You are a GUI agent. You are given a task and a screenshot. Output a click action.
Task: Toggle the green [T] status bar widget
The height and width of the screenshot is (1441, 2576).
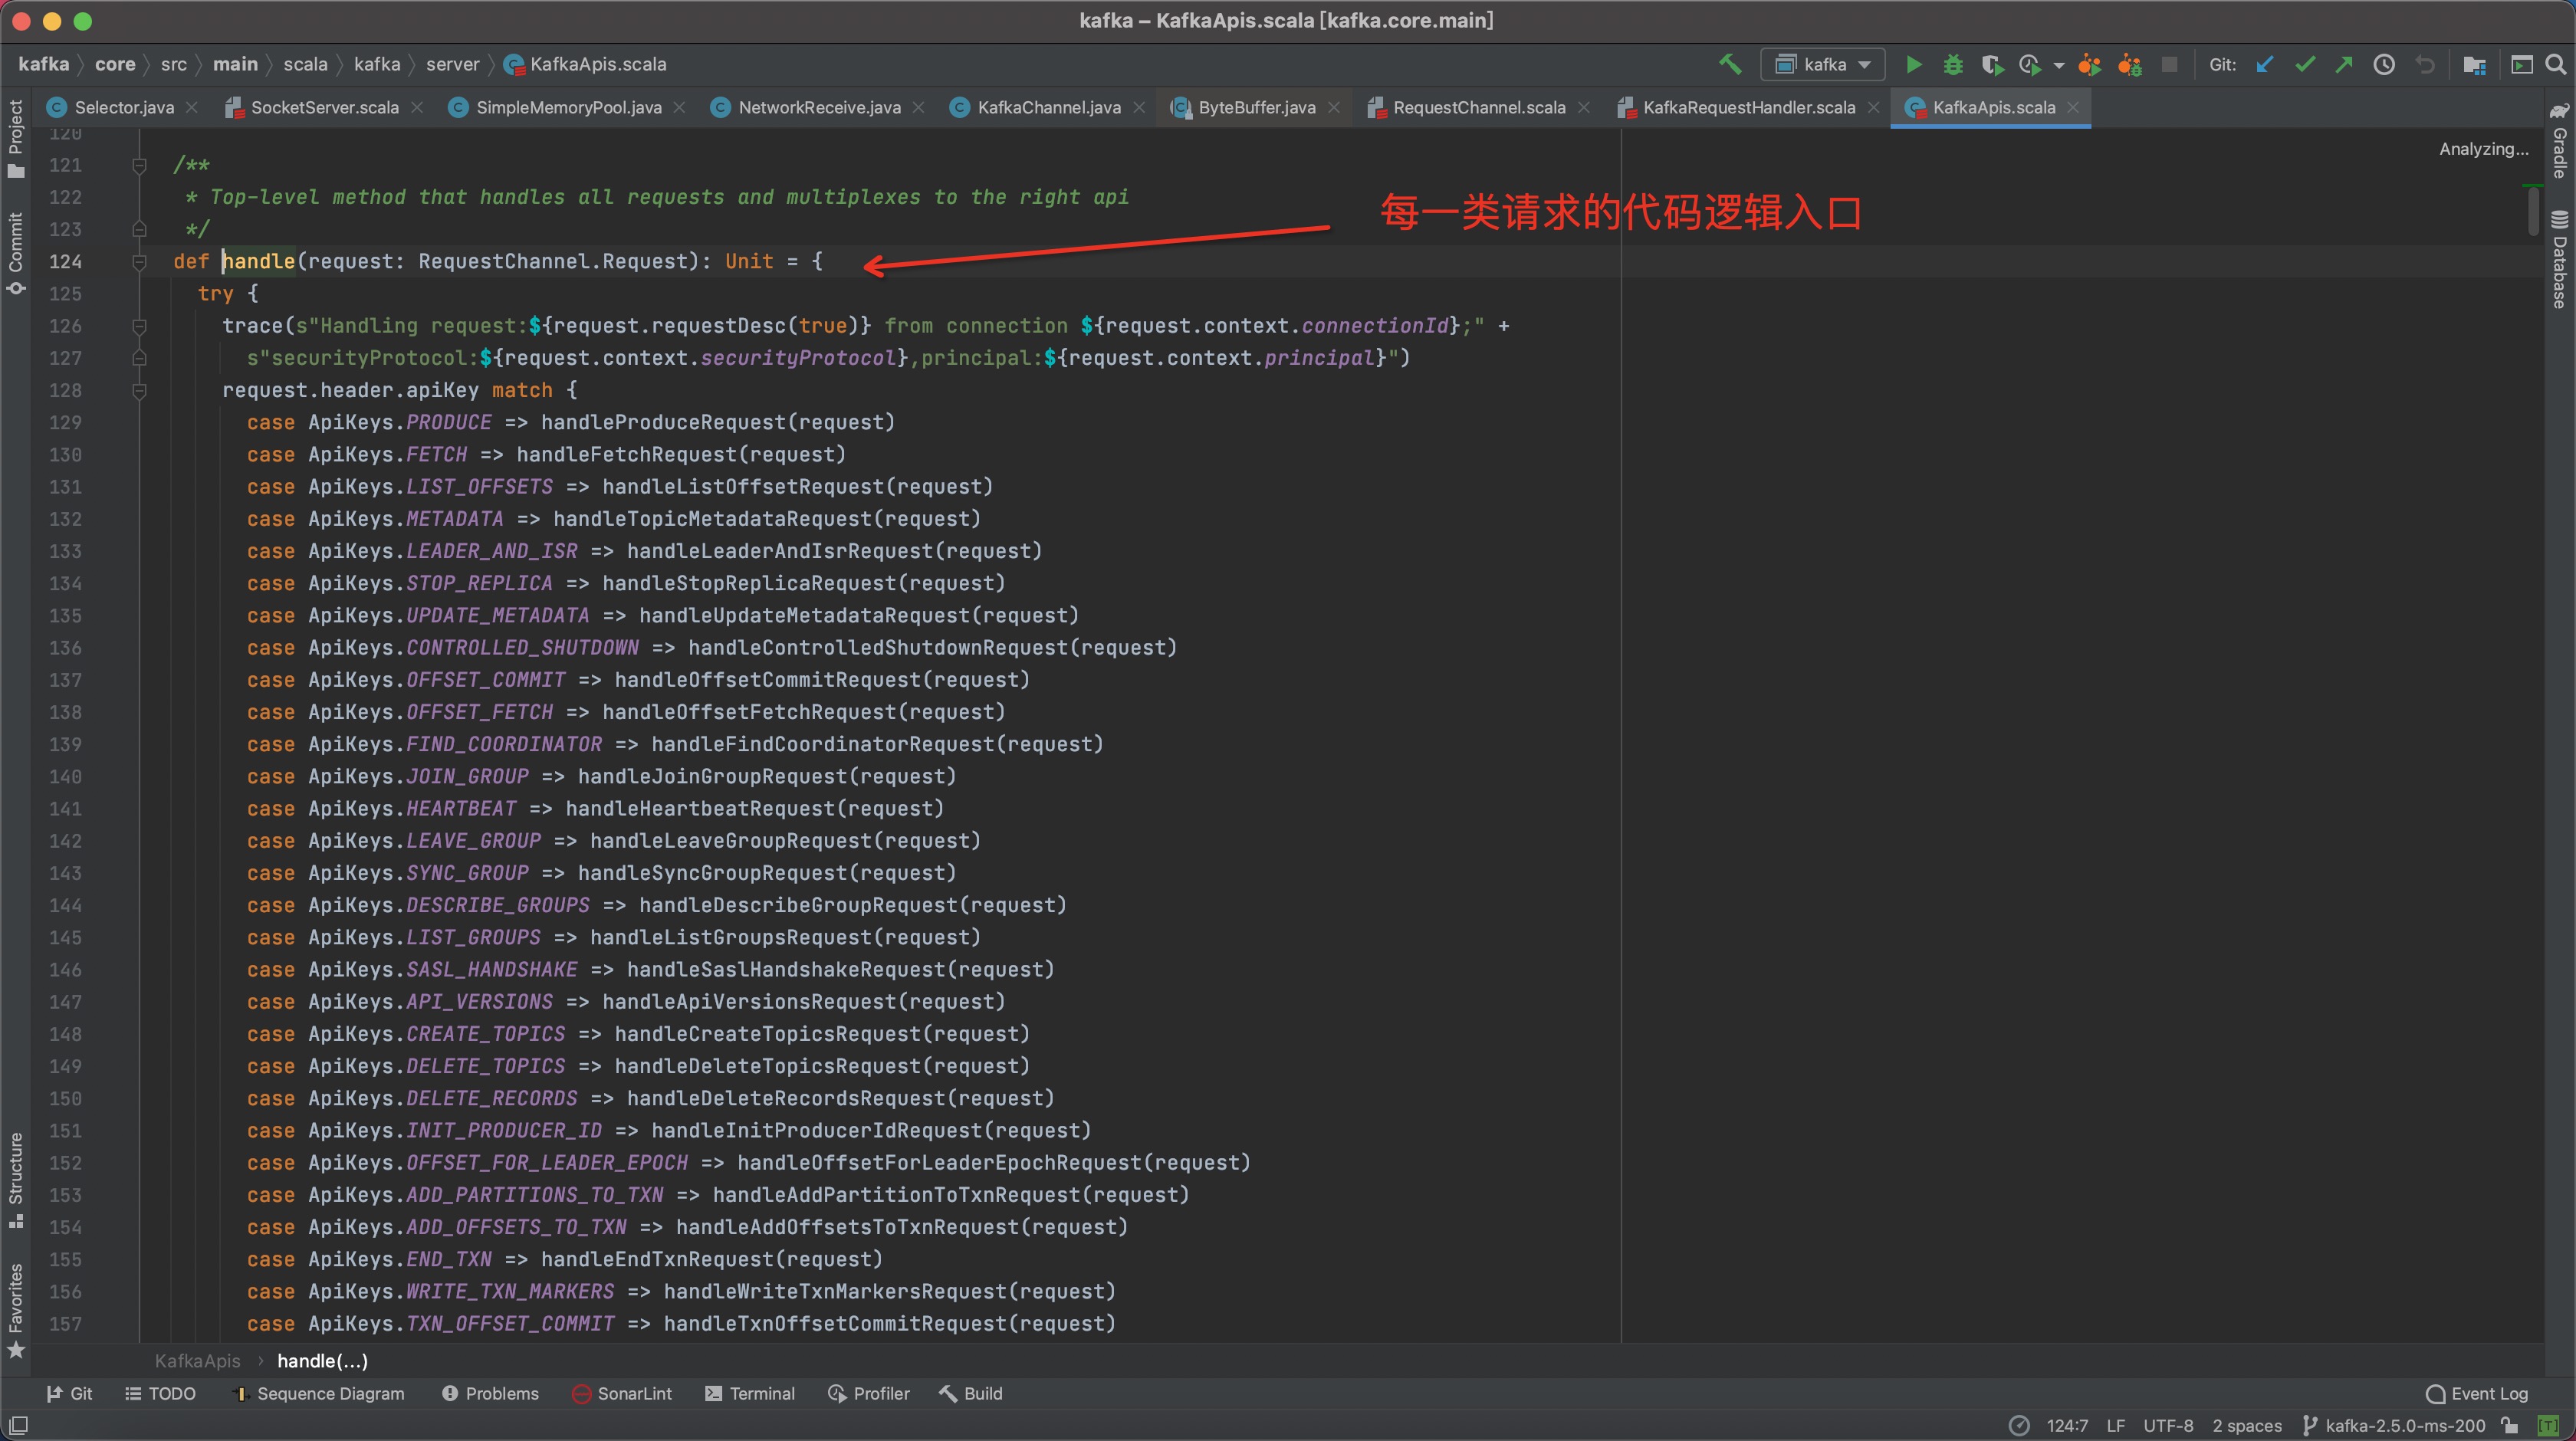2547,1425
